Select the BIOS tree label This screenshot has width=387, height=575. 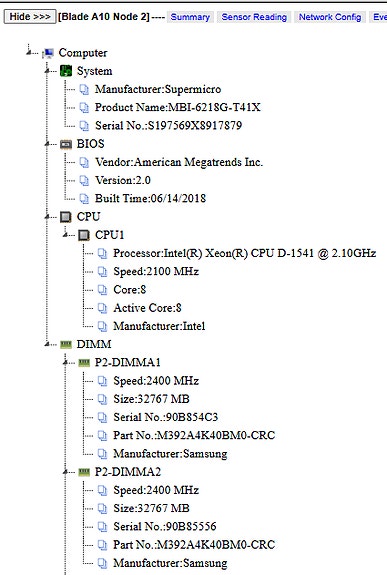click(x=90, y=144)
